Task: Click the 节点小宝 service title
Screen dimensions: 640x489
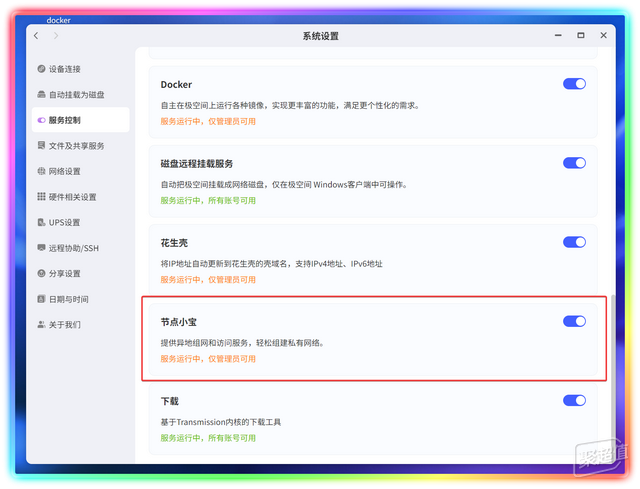Action: tap(178, 322)
